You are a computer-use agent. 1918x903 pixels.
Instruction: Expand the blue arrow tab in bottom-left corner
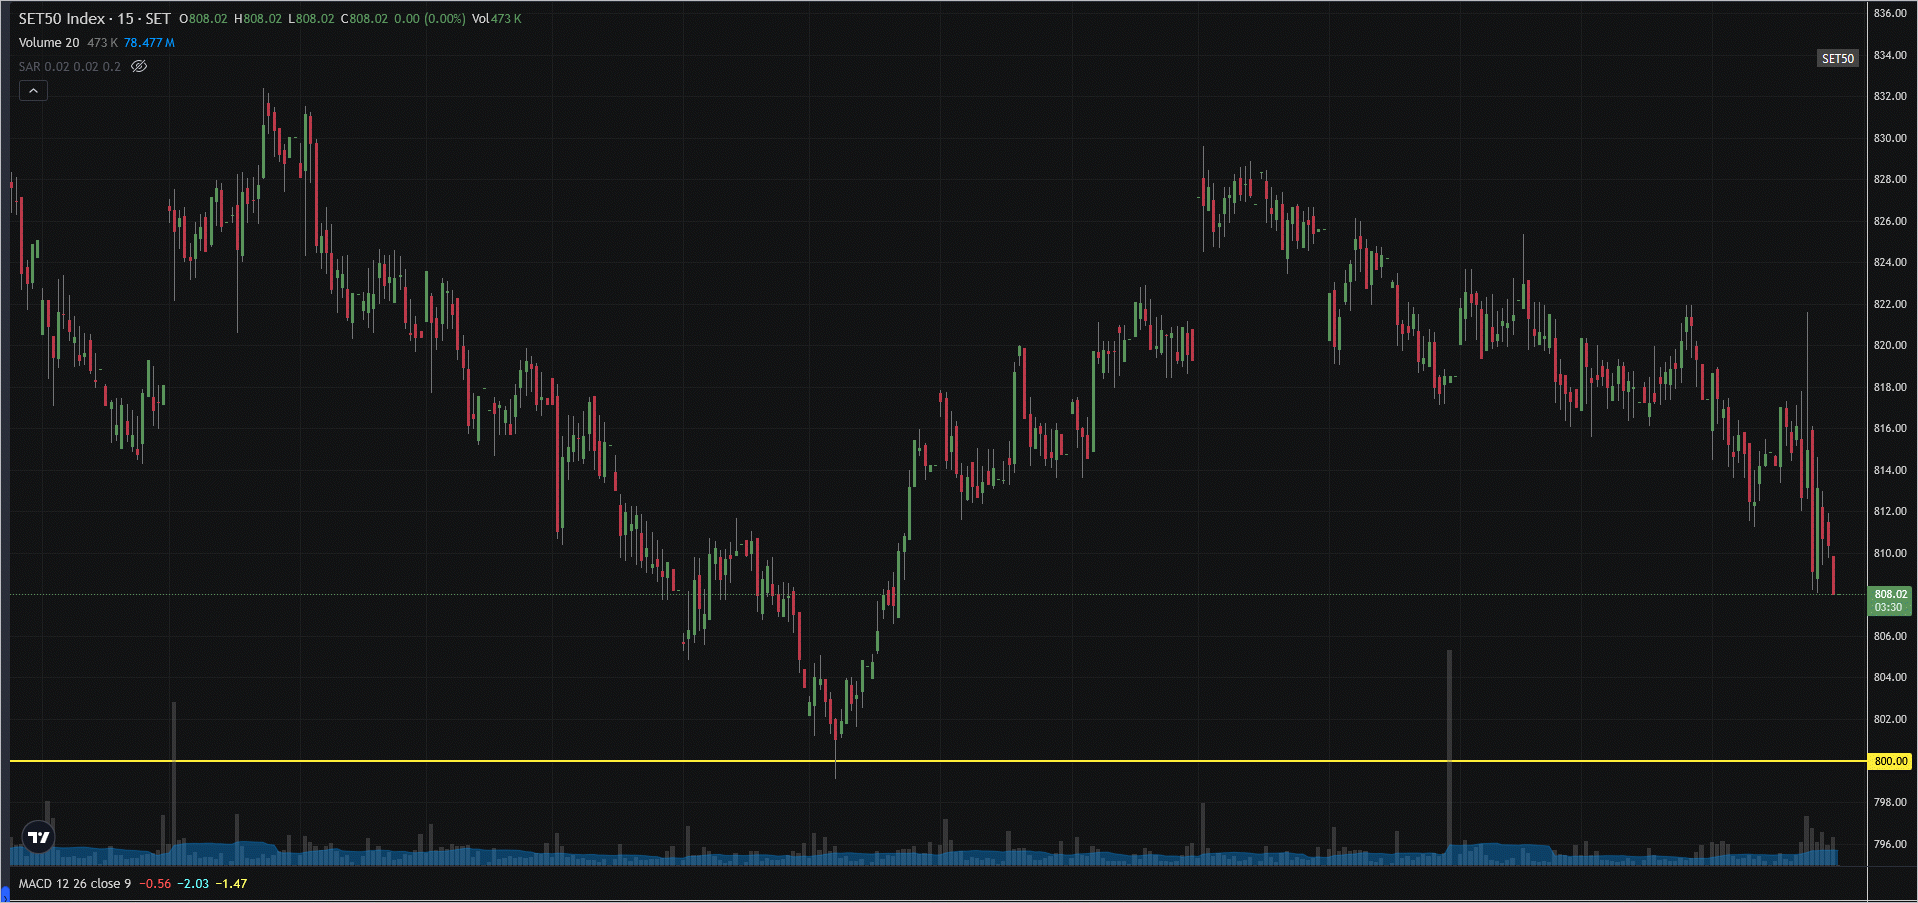[5, 893]
